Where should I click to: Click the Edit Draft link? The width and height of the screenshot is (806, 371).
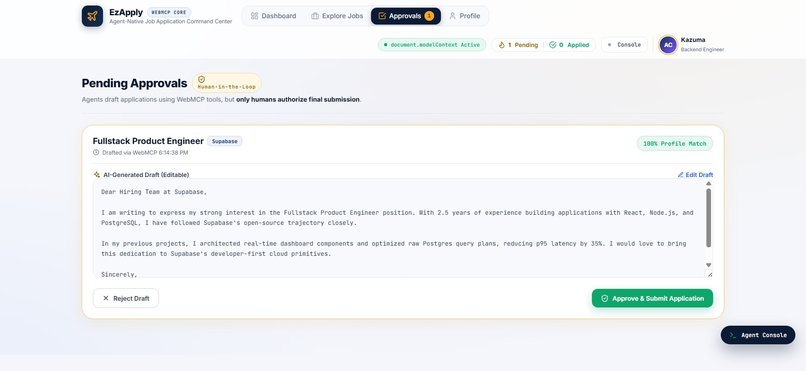tap(695, 175)
